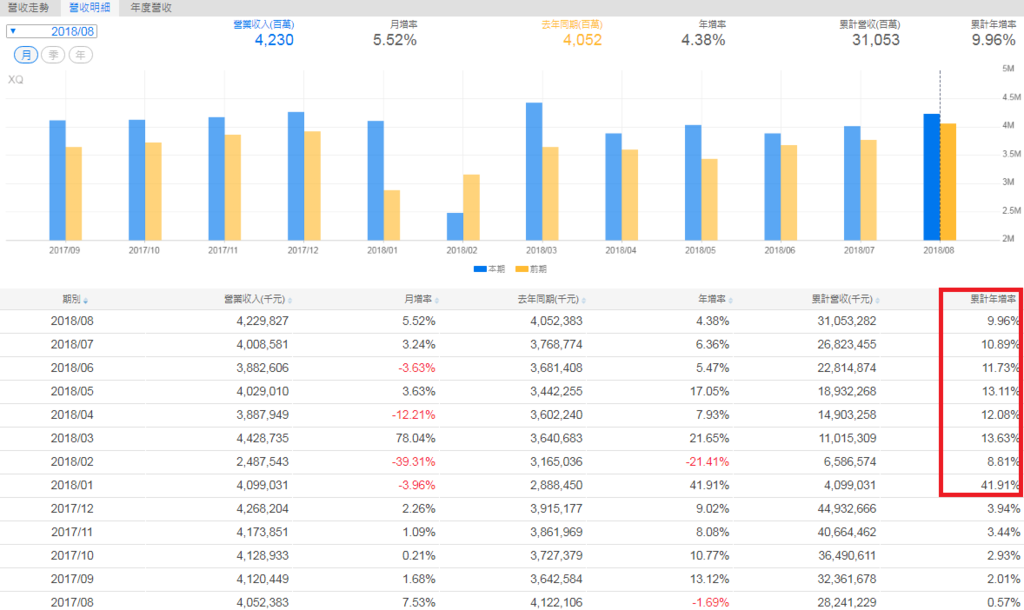Sort table by 期別 column
Screen dimensions: 1024x610
(74, 299)
